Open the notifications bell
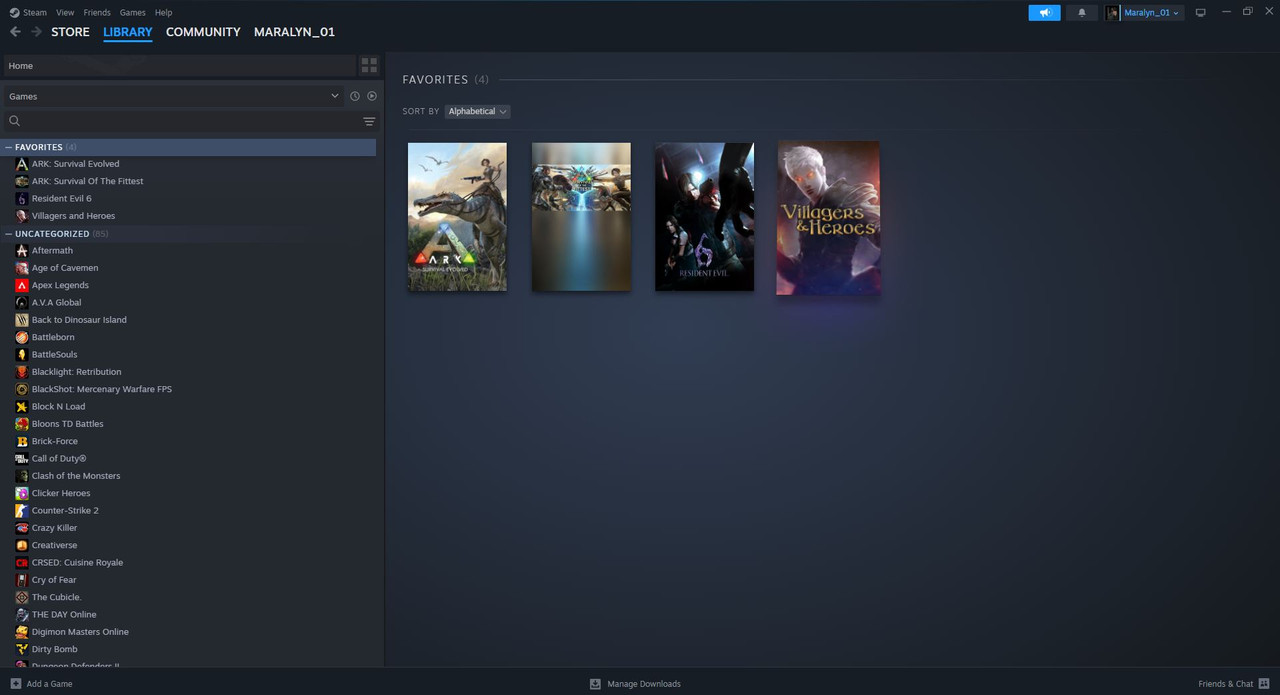 click(1081, 13)
